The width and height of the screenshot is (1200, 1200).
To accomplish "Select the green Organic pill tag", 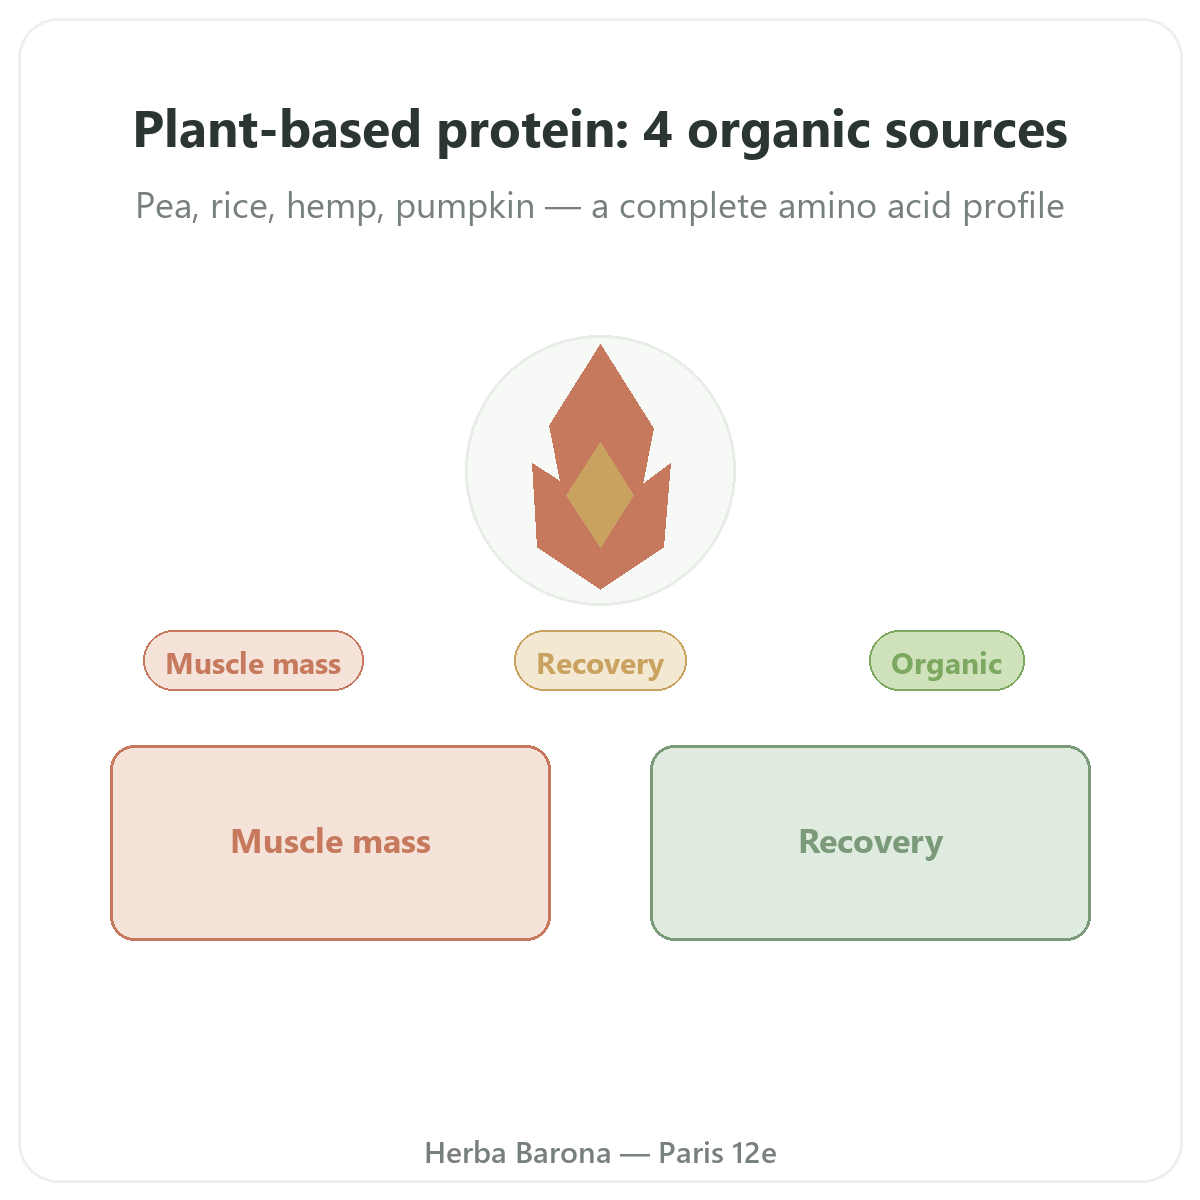I will pos(947,661).
